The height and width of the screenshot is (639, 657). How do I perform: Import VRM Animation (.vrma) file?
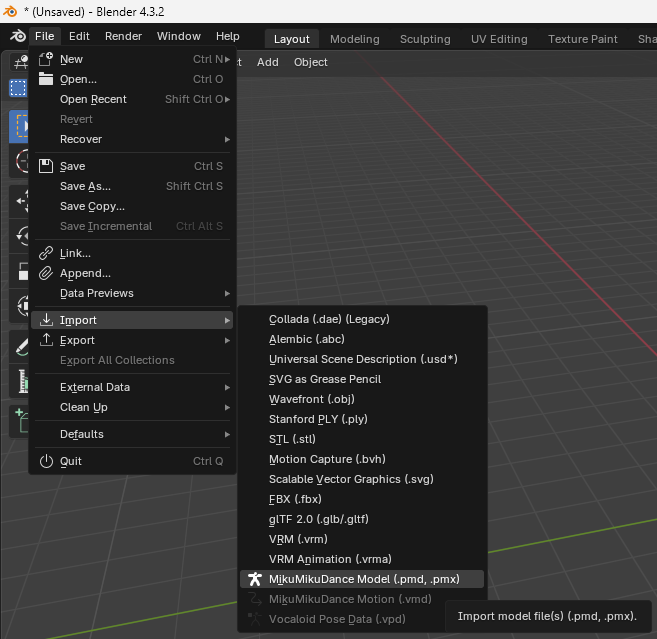click(x=362, y=559)
